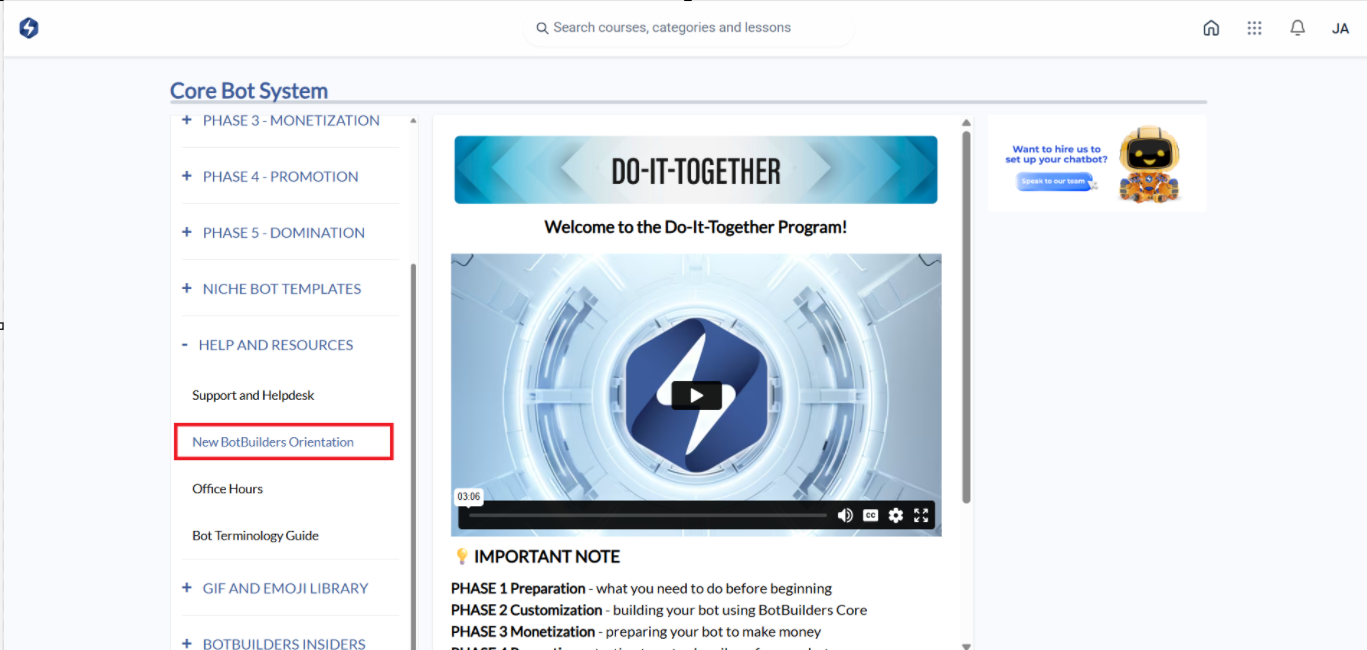1367x650 pixels.
Task: Click the PHASE 1 Preparation text line
Action: tap(641, 588)
